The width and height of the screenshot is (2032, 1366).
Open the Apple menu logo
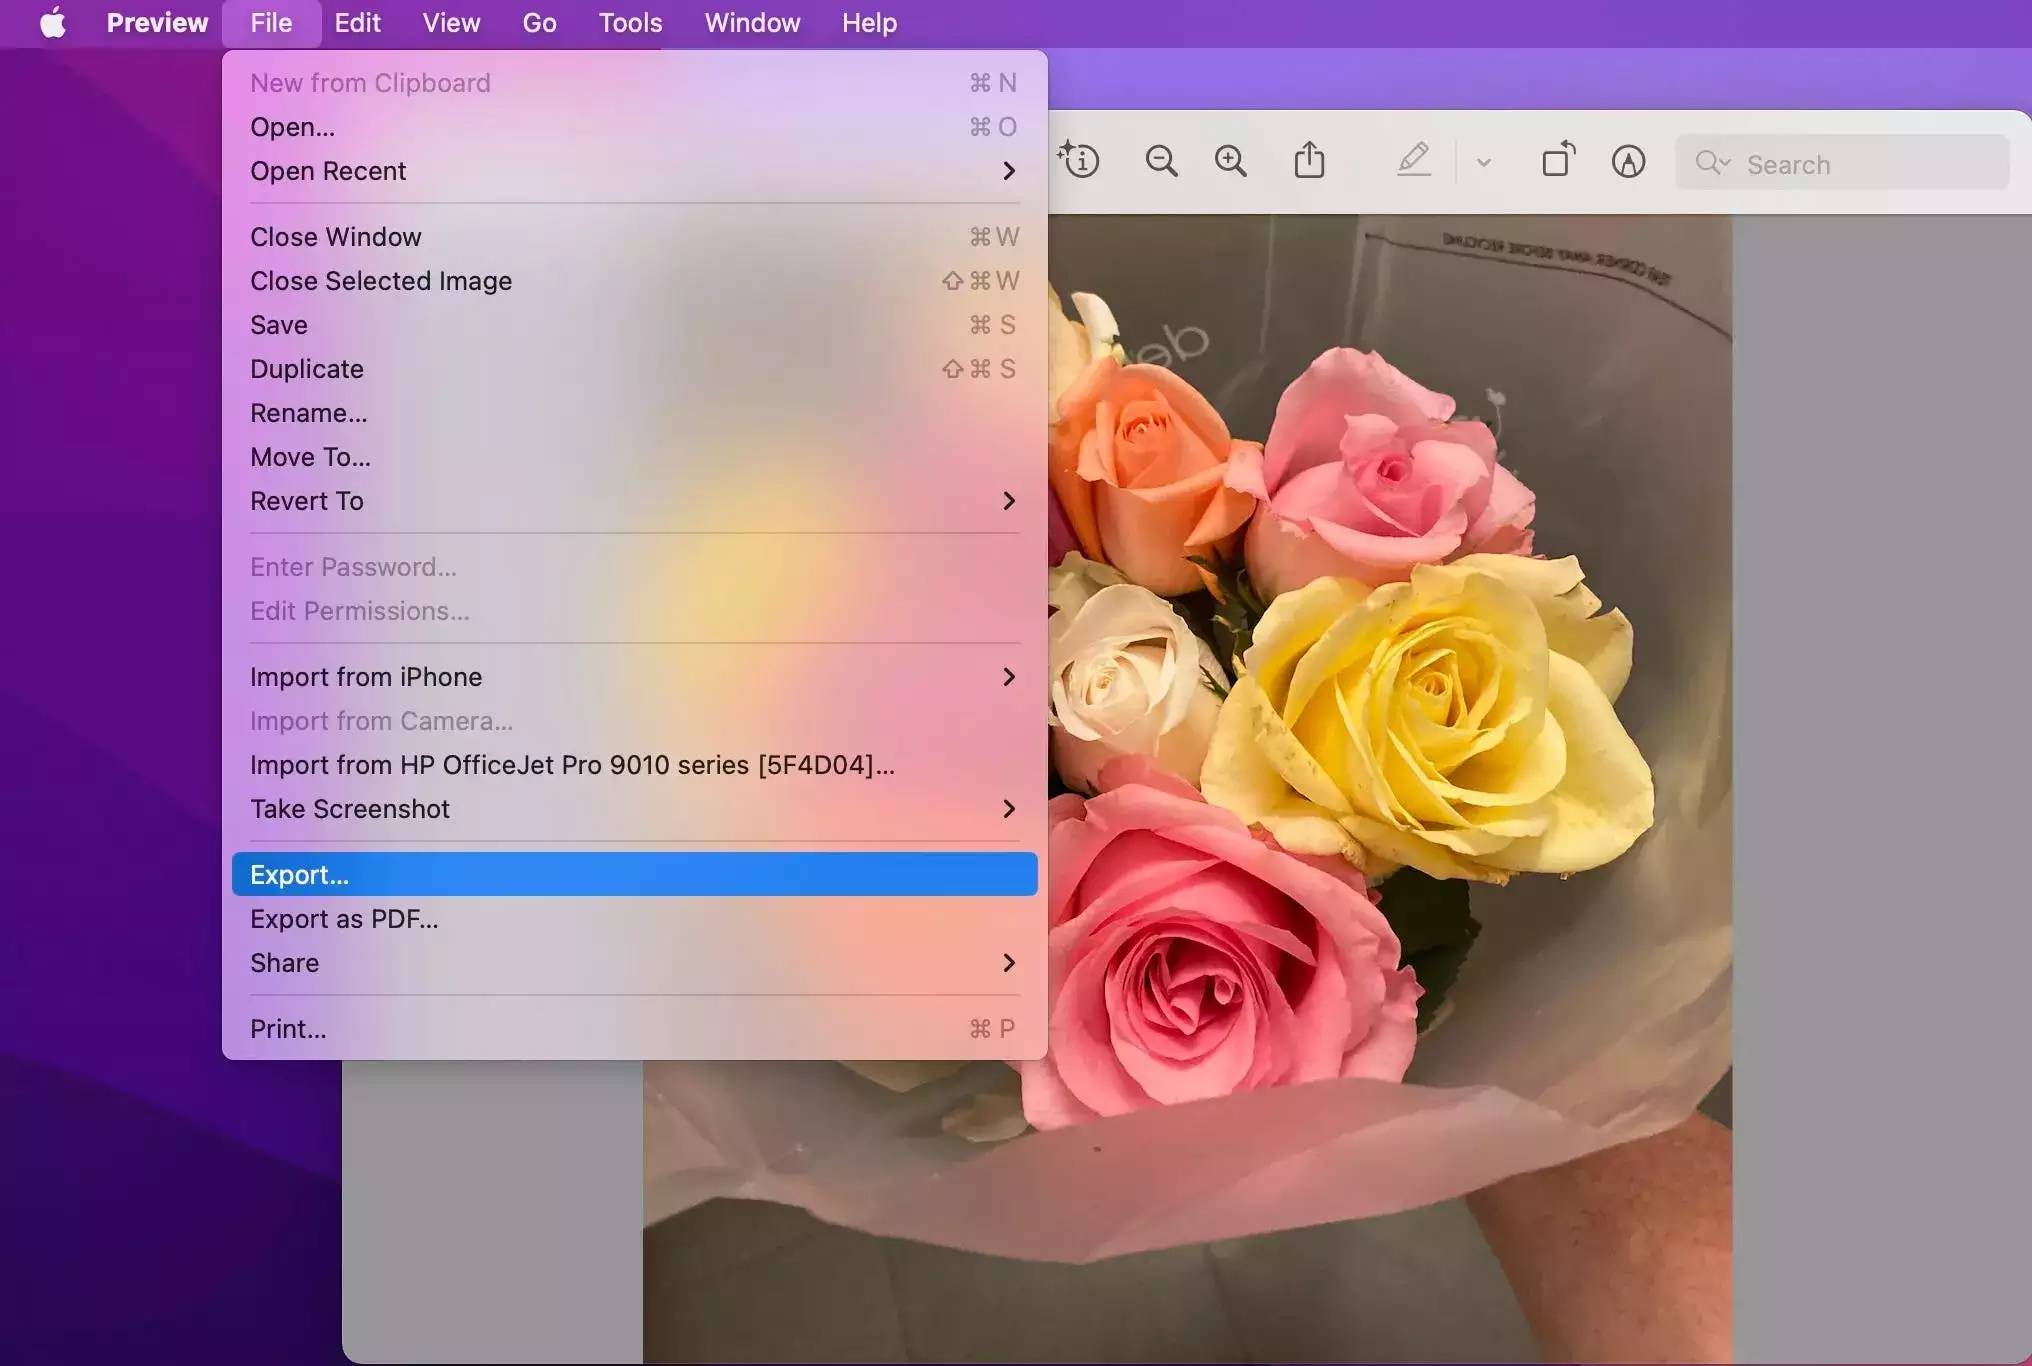pyautogui.click(x=53, y=22)
